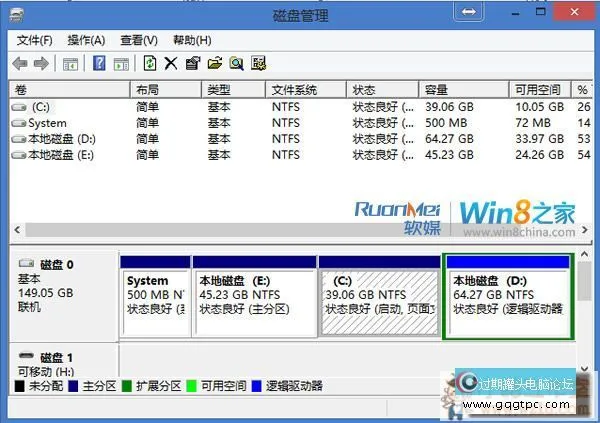Viewport: 600px width, 423px height.
Task: Show or hide console tree icon
Action: (70, 64)
